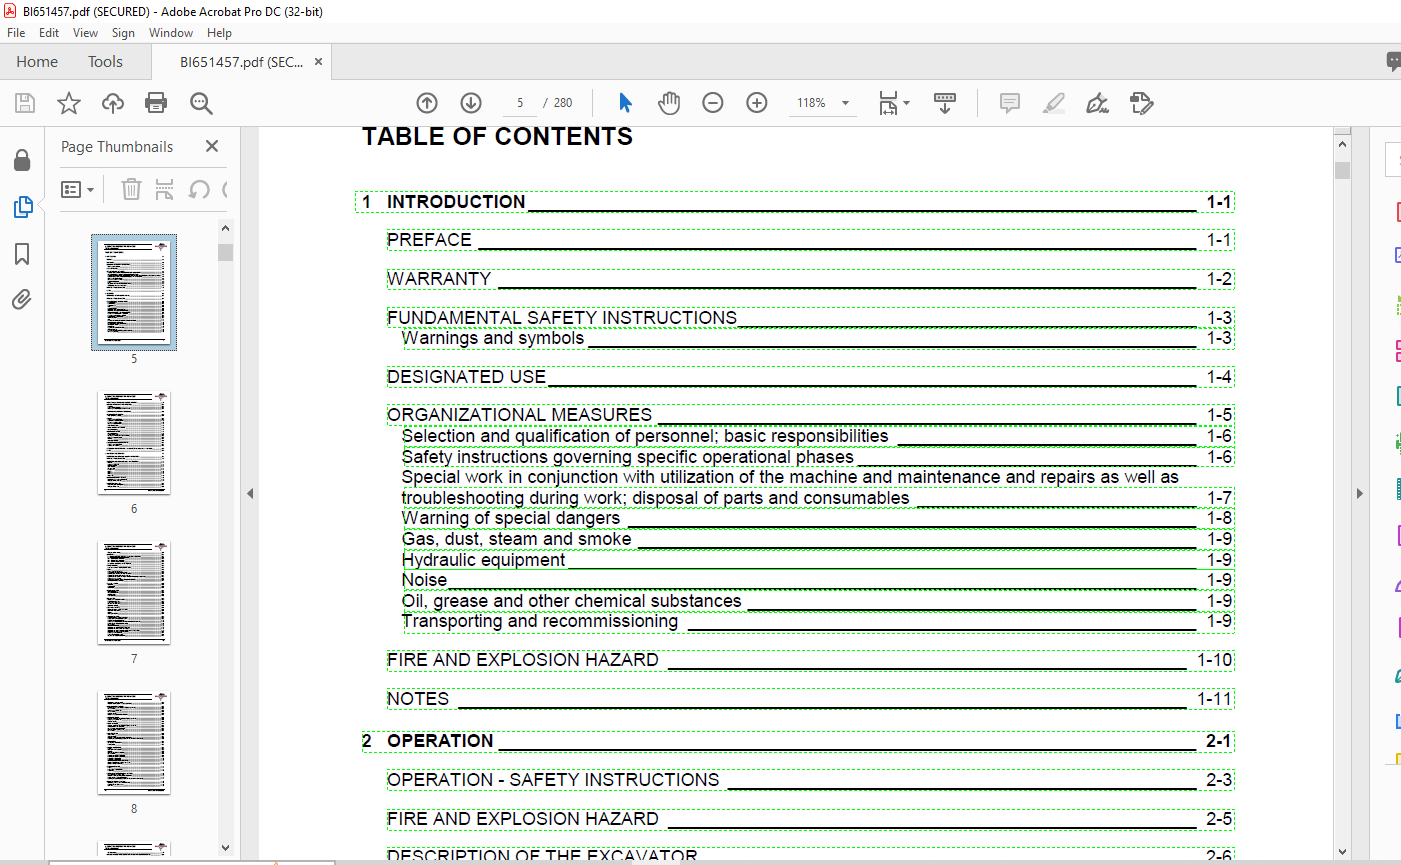Zoom out with minus button
Viewport: 1401px width, 865px height.
(713, 103)
